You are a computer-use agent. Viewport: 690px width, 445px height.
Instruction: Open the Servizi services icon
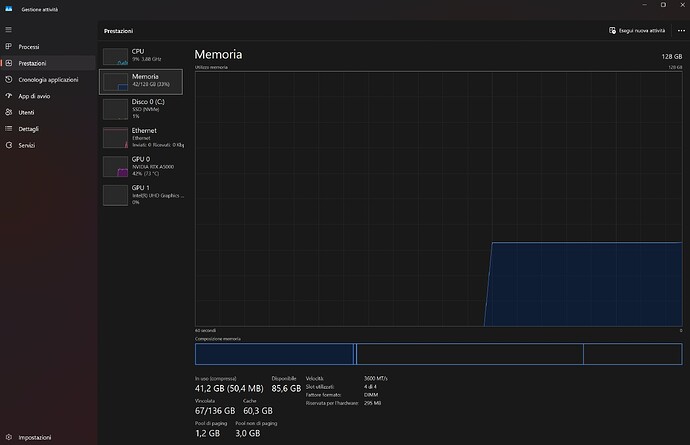(x=8, y=145)
